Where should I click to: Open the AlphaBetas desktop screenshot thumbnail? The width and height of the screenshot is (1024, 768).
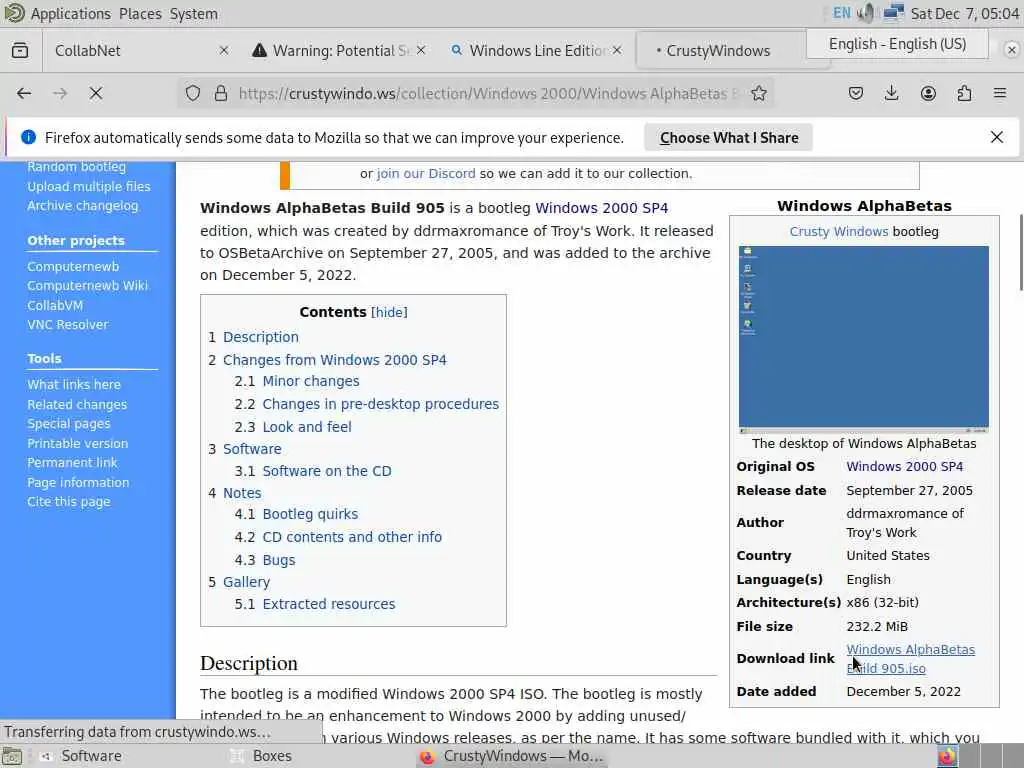[x=863, y=340]
